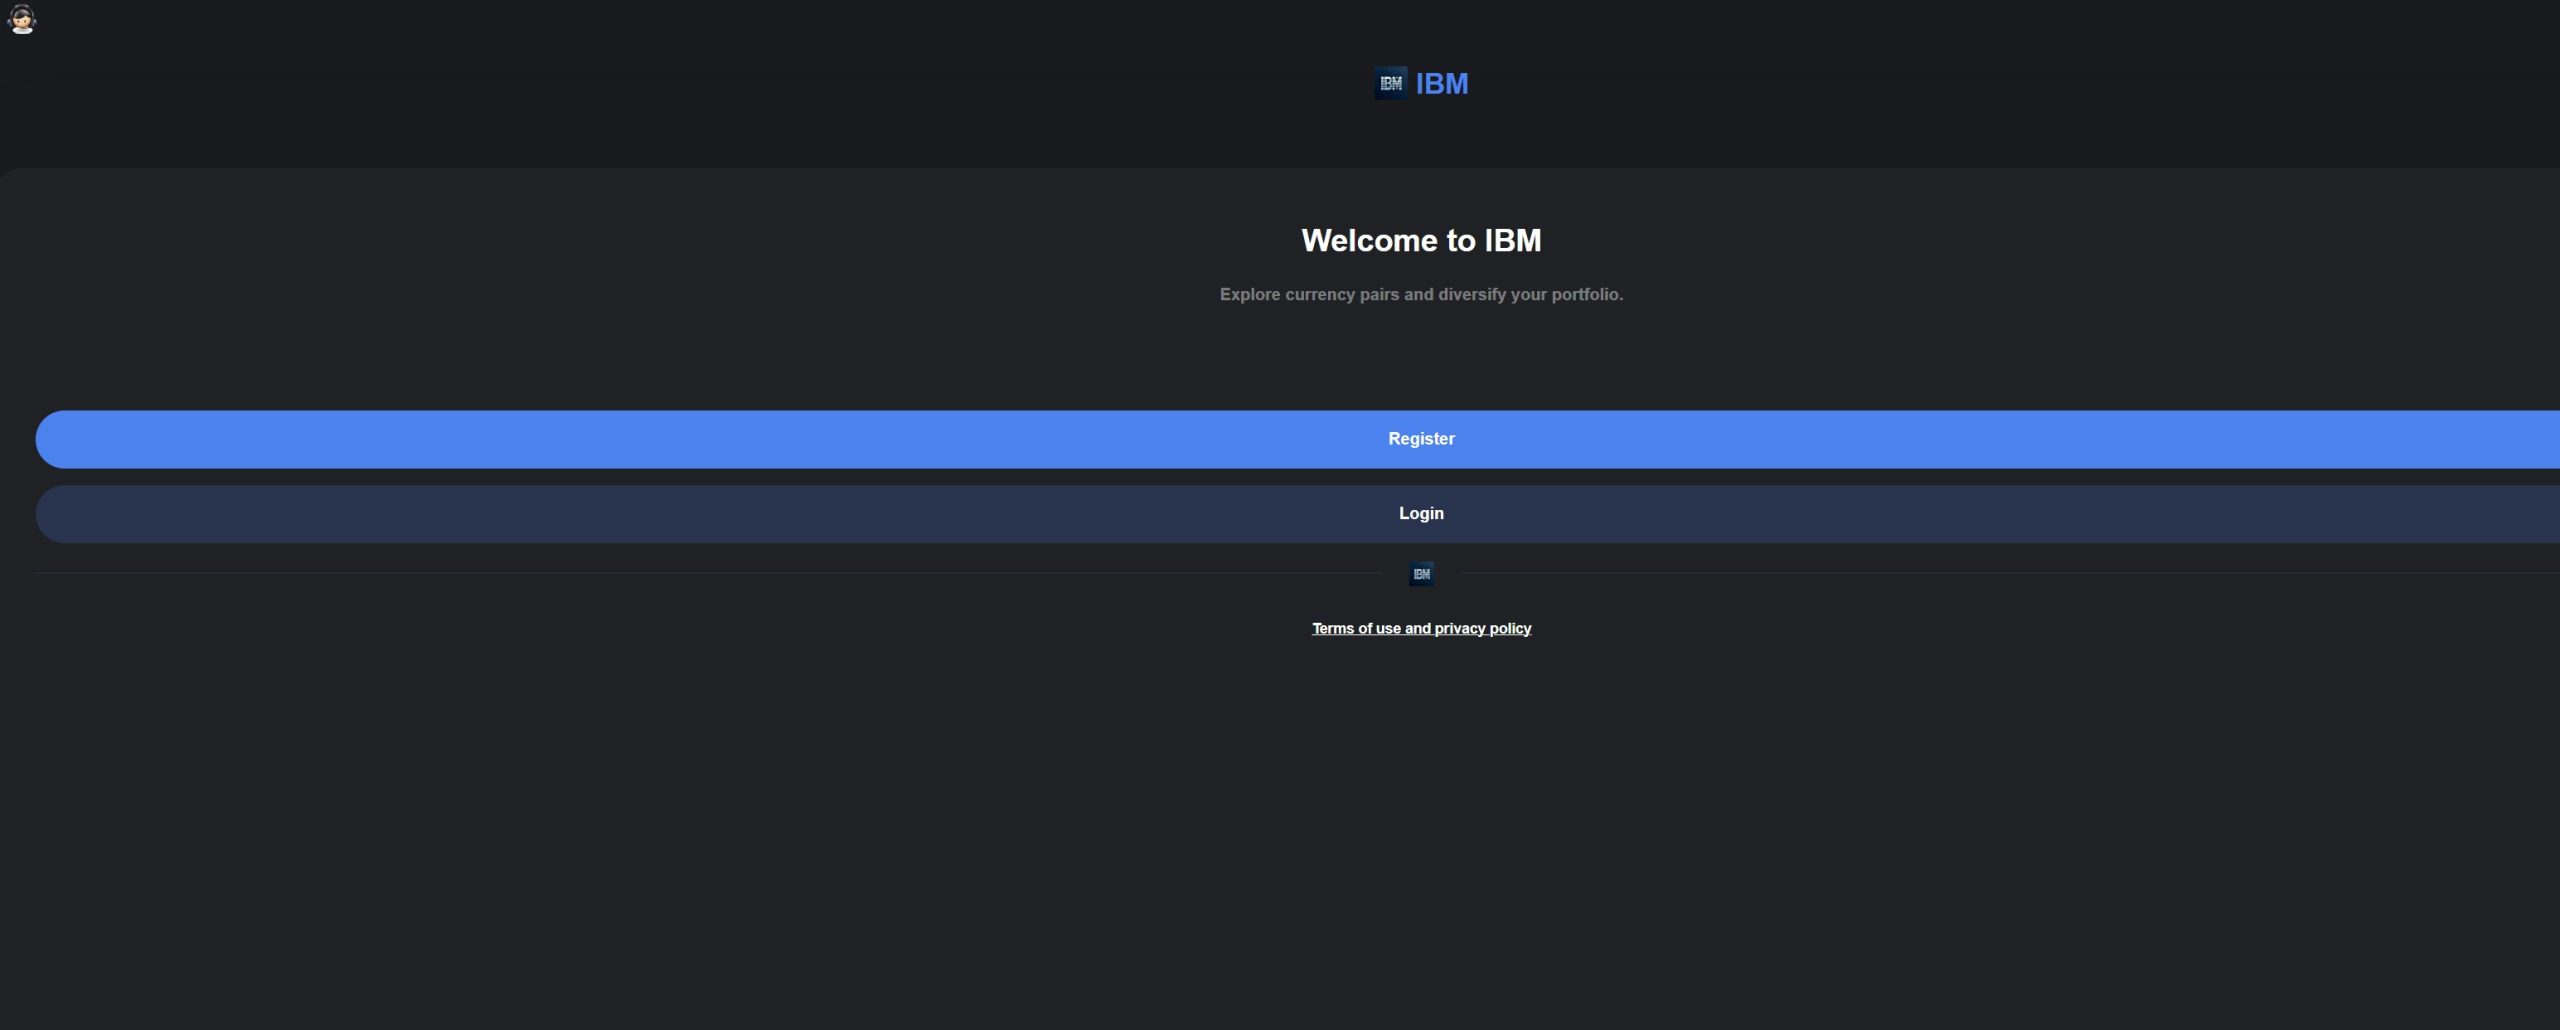Click the white 'Login' label text
This screenshot has width=2560, height=1030.
coord(1421,513)
